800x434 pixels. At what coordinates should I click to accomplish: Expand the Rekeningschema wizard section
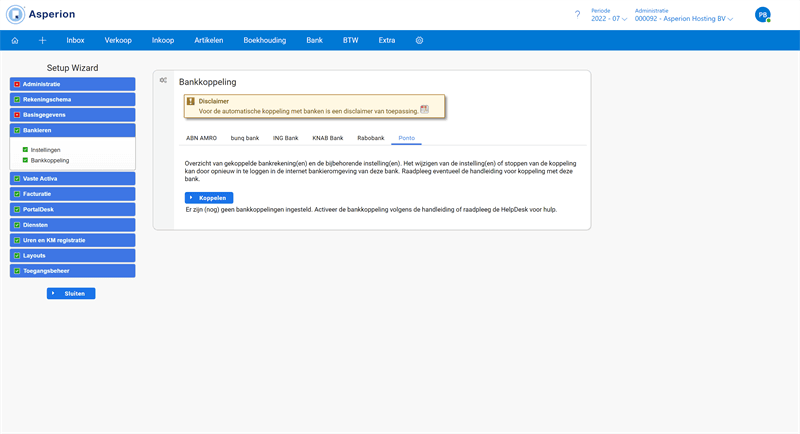point(72,99)
